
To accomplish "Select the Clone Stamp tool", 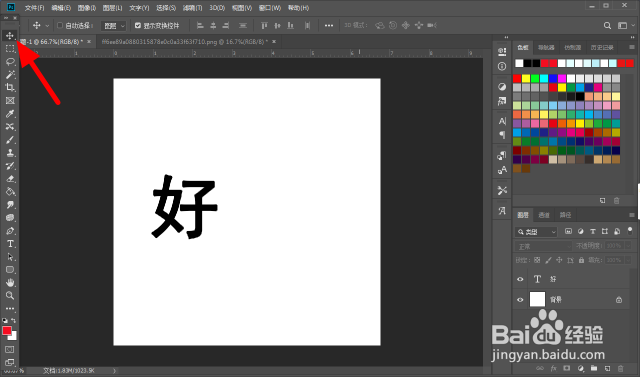I will pyautogui.click(x=10, y=153).
